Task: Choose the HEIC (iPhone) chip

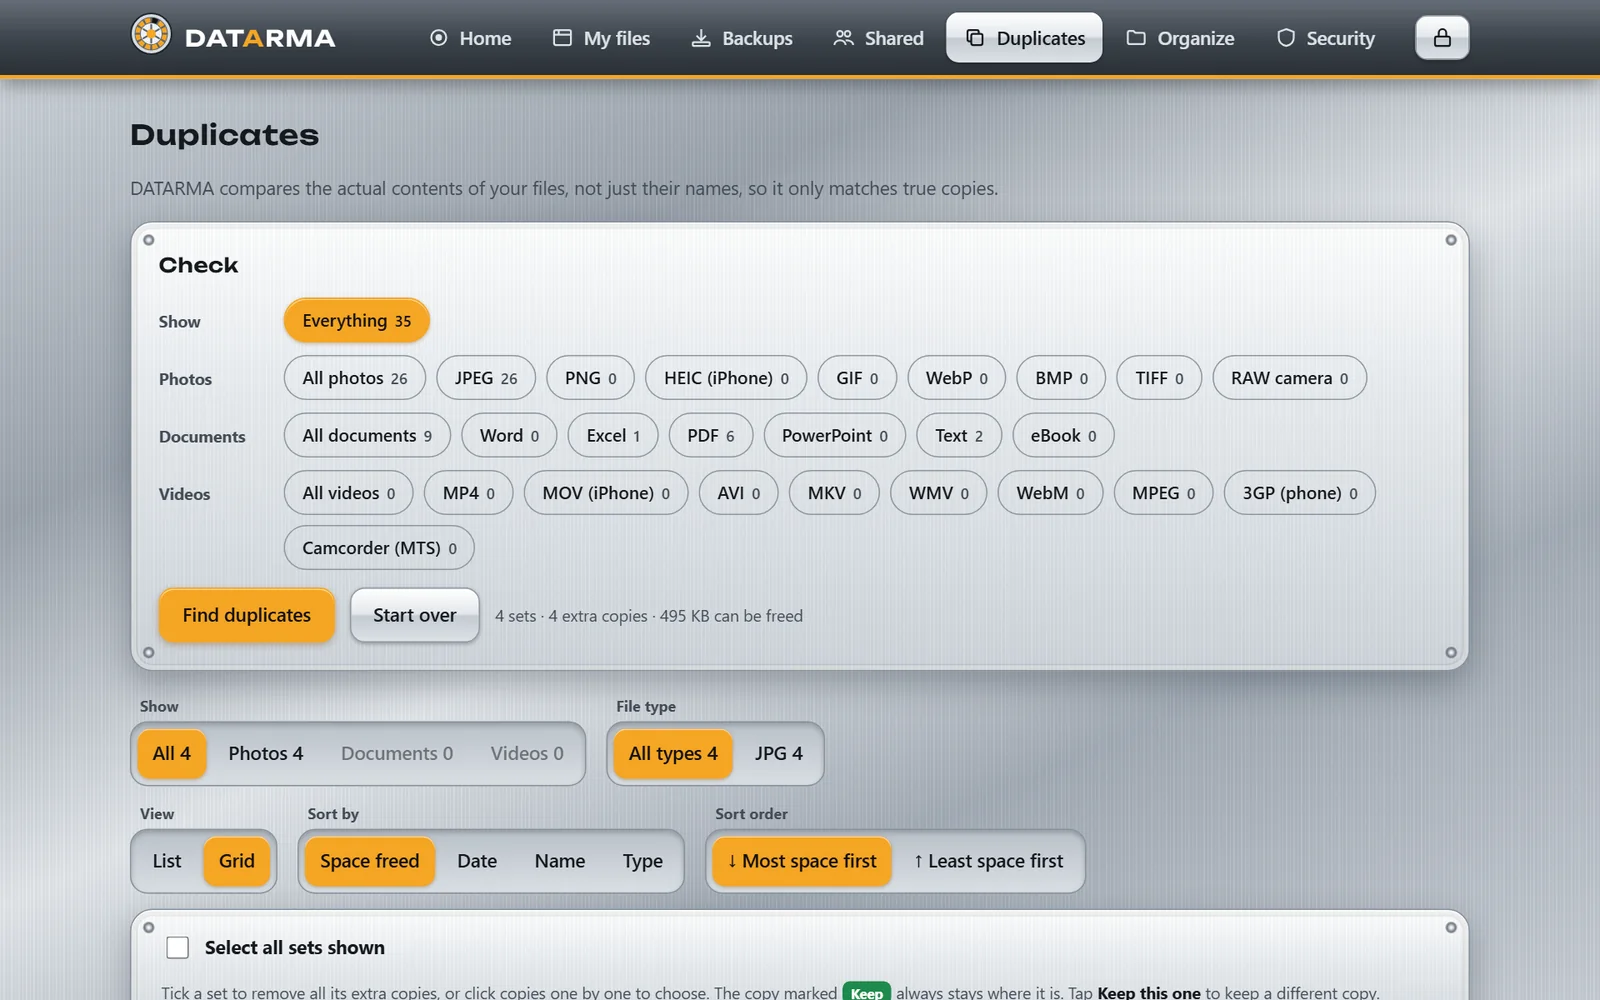Action: 726,378
